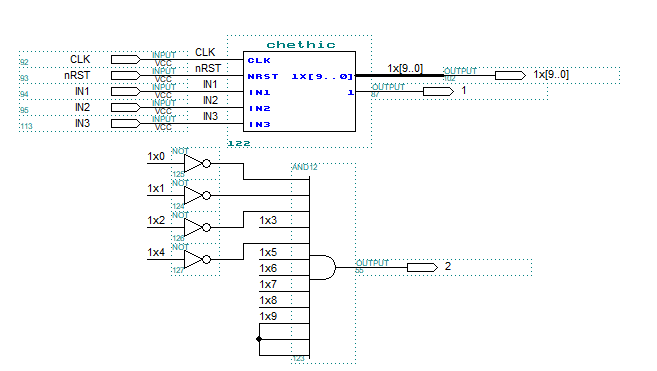Click the 1x8 wire label
The width and height of the screenshot is (657, 371).
[x=268, y=300]
